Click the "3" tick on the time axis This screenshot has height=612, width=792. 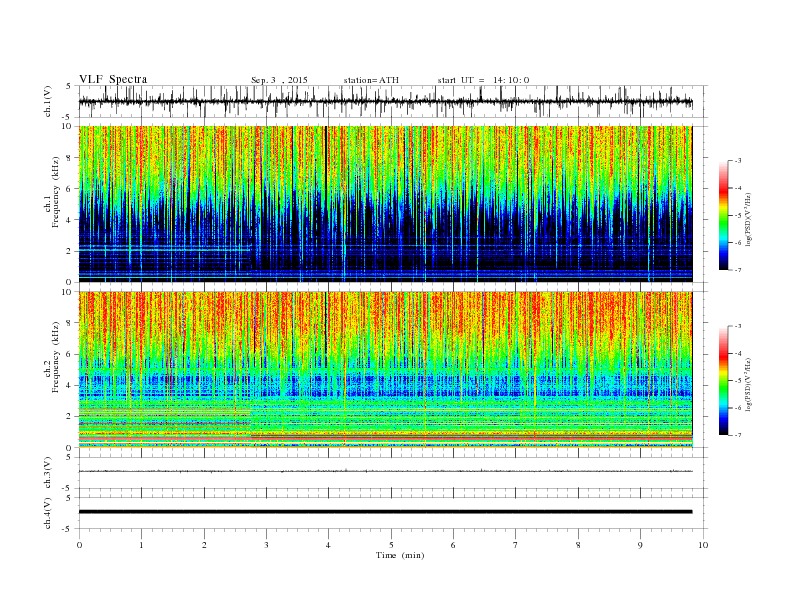click(x=266, y=545)
